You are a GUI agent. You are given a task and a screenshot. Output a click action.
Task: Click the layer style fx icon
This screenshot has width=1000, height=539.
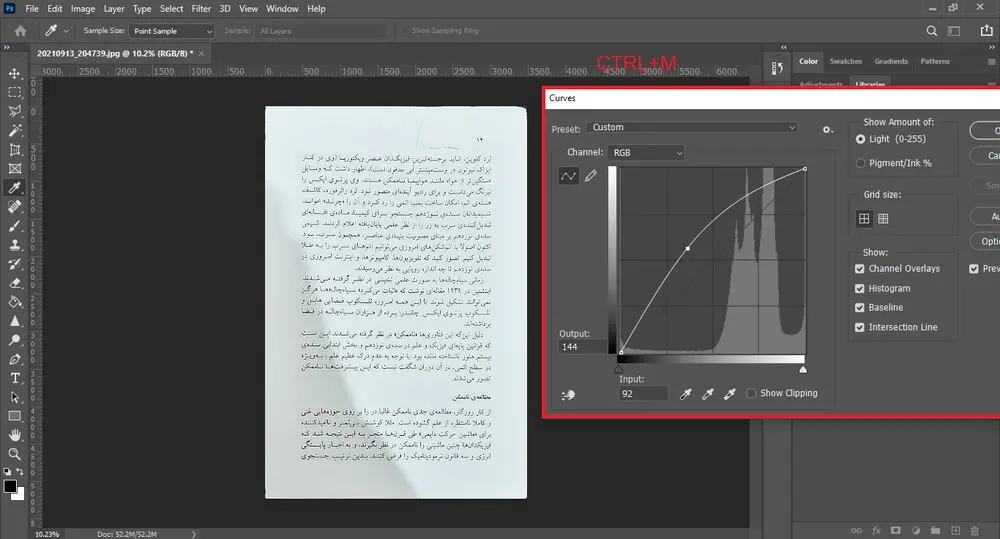pos(876,531)
